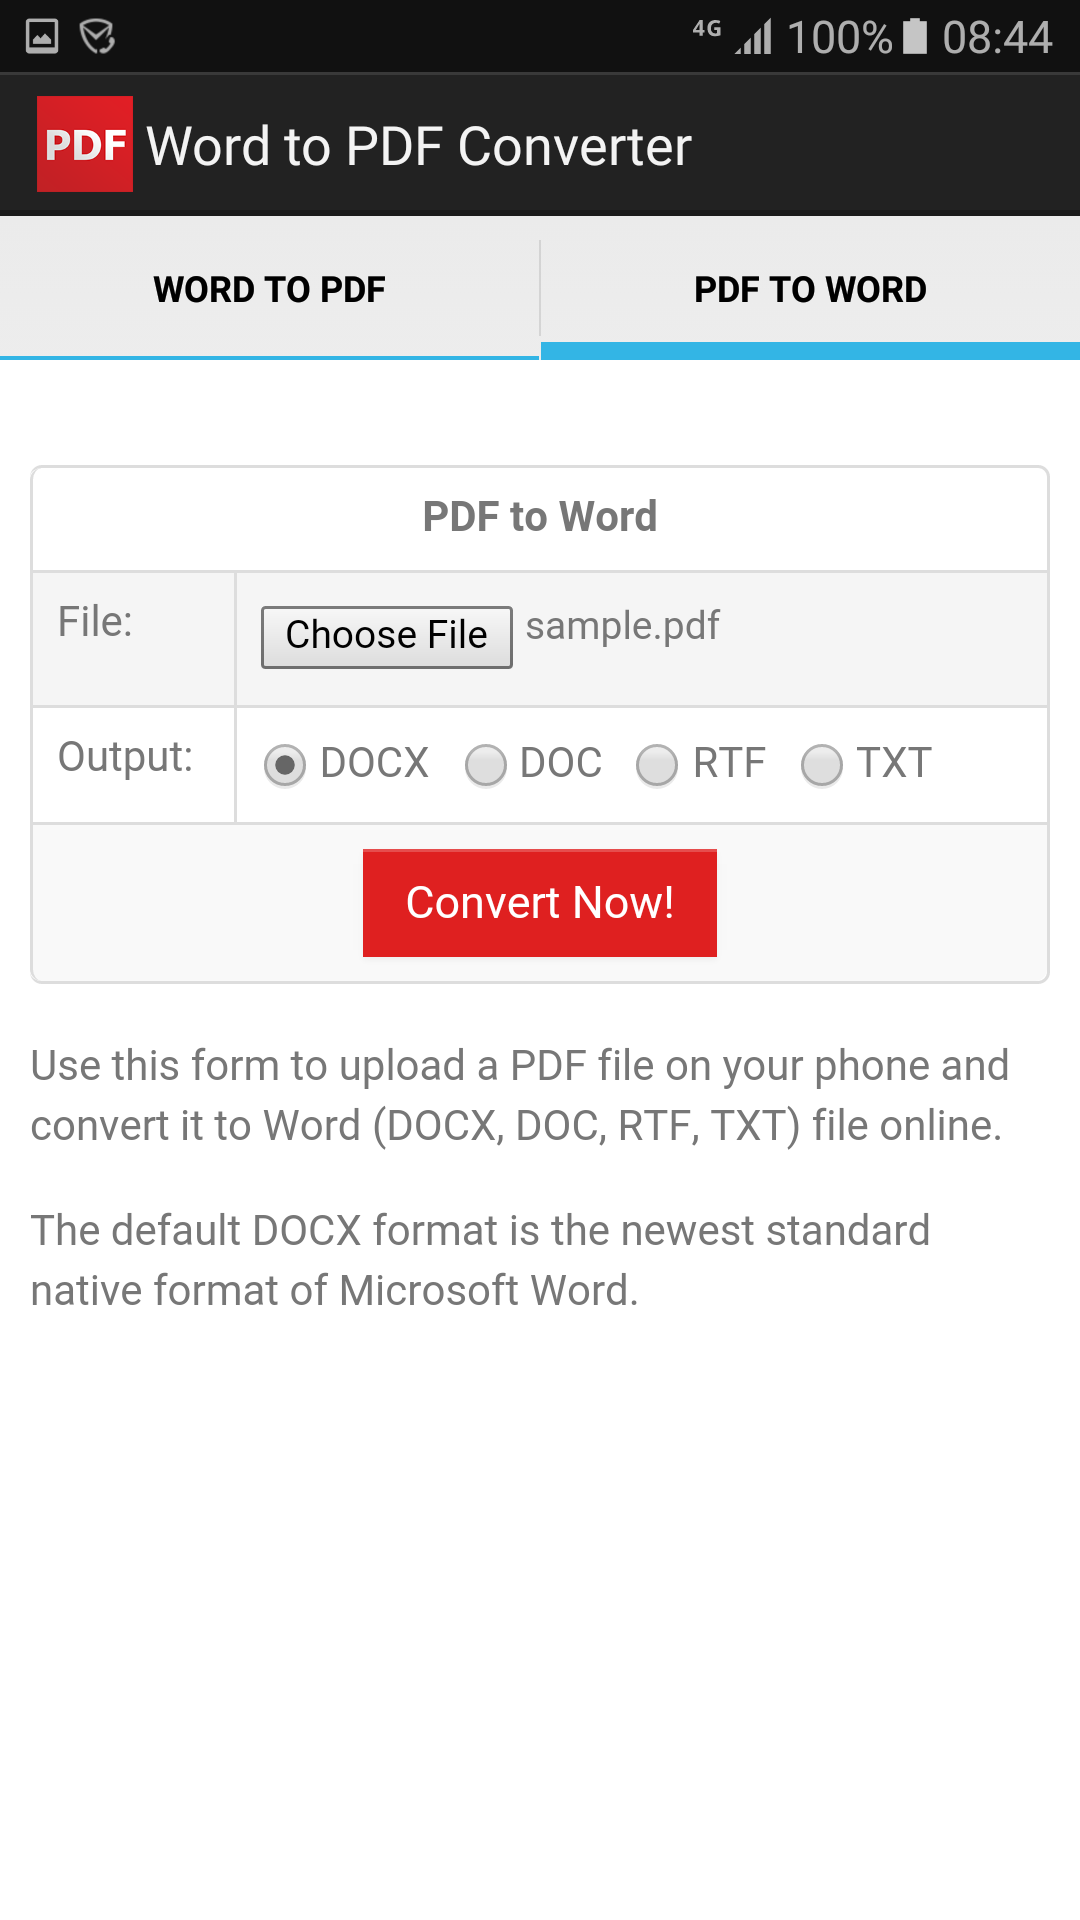
Task: Click the Convert Now button
Action: (x=539, y=902)
